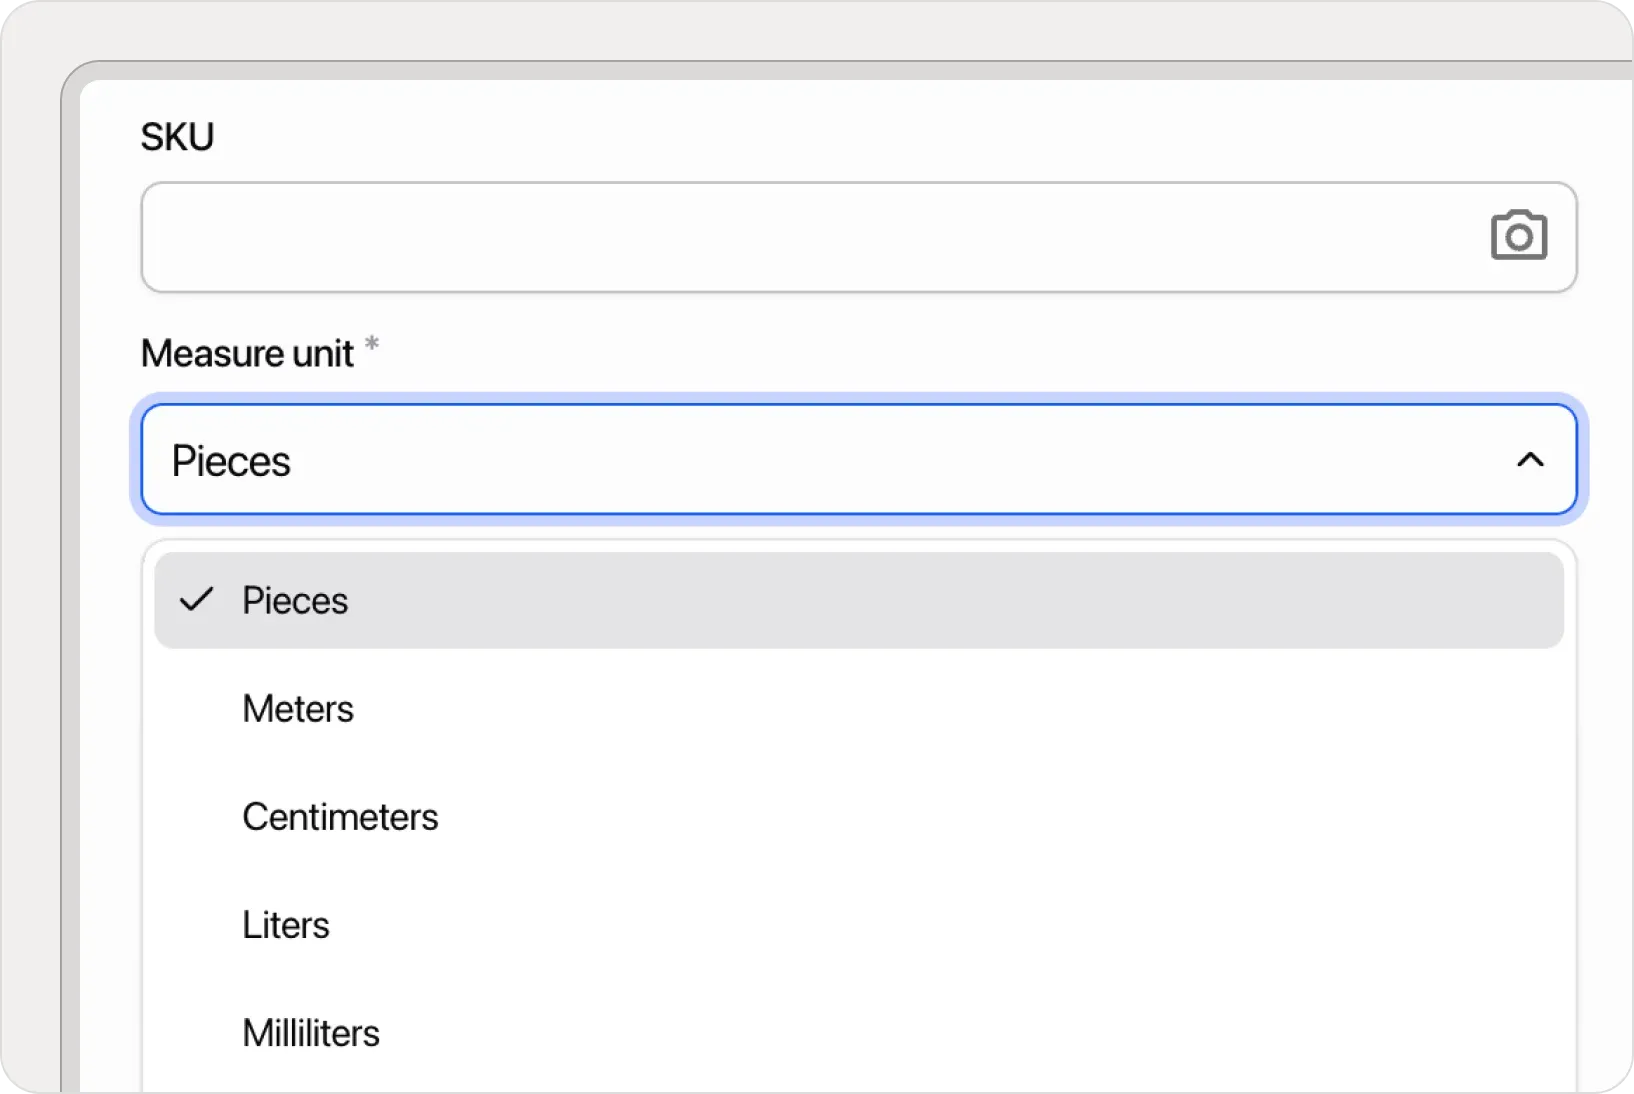Pick Centimeters in the dropdown options

[340, 817]
